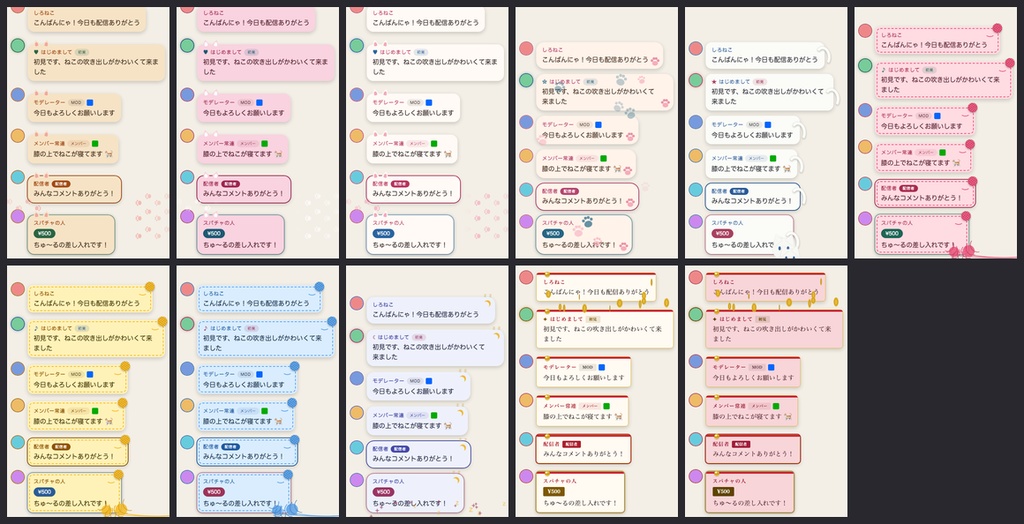The image size is (1024, 524).
Task: Click green member square in blue yarn theme
Action: tap(264, 411)
